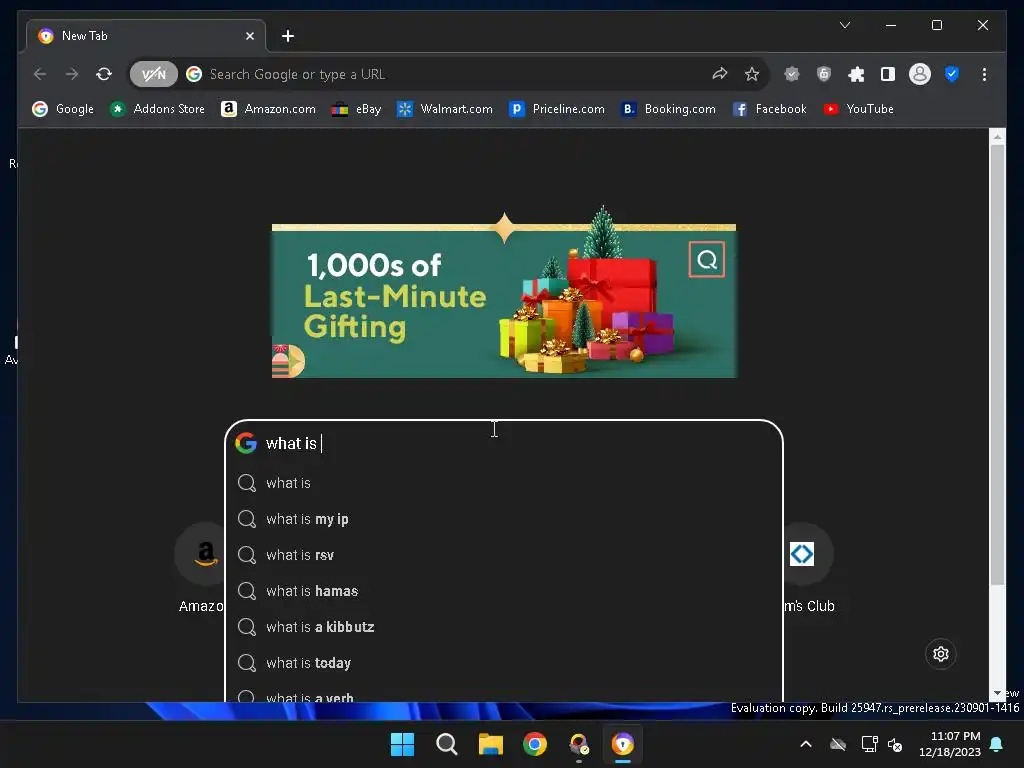
Task: Open the Windows Start menu
Action: click(x=402, y=744)
